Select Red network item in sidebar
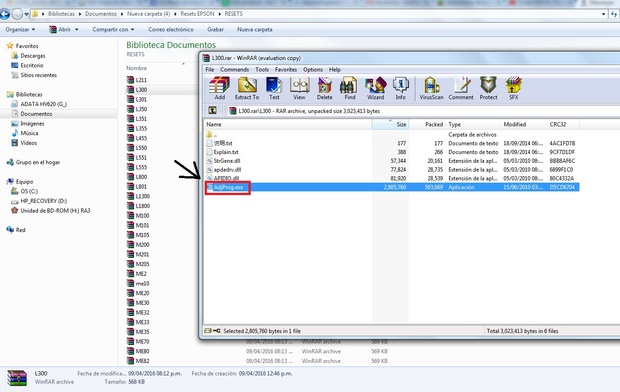This screenshot has width=620, height=392. pyautogui.click(x=16, y=230)
